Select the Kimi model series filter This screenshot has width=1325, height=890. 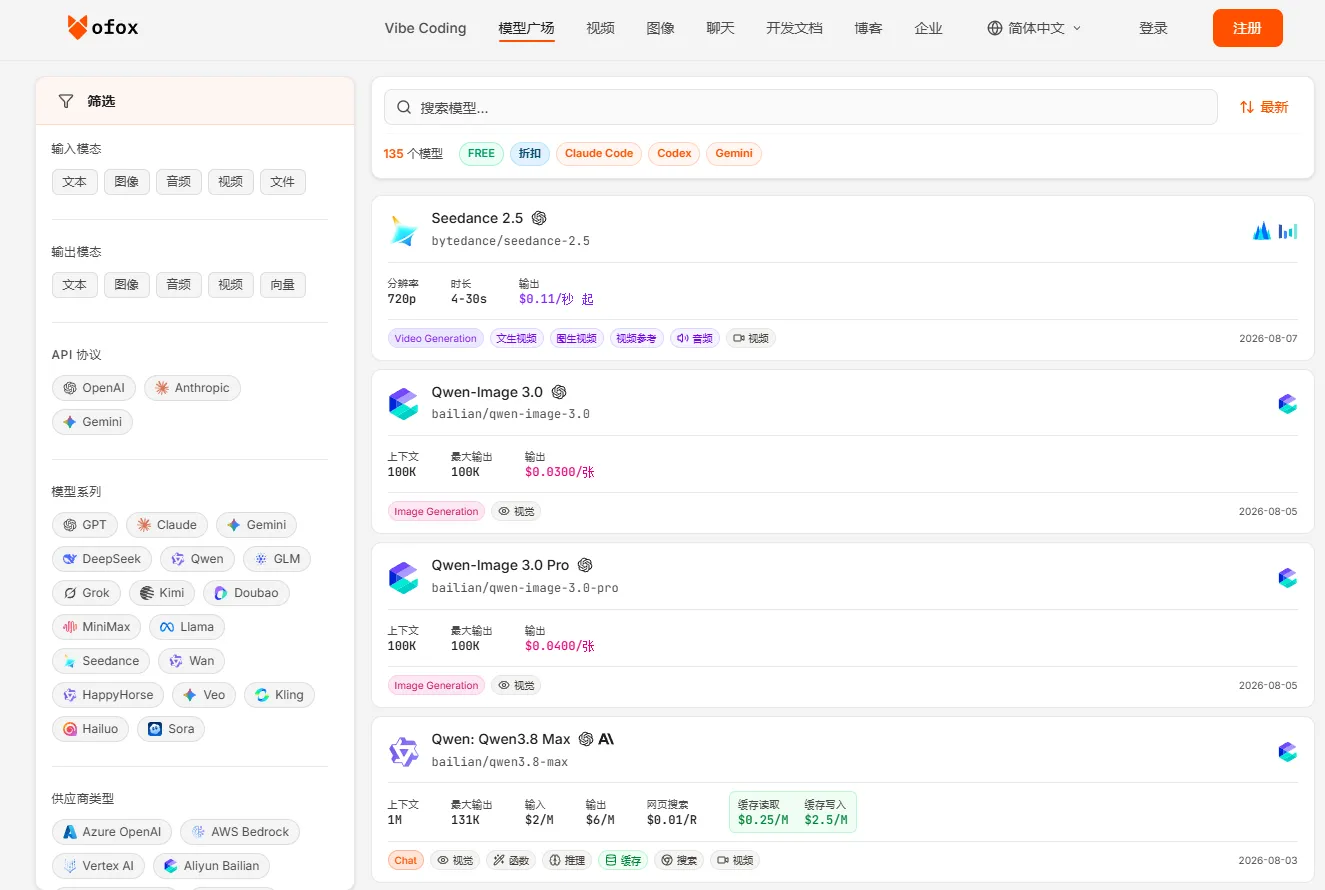pyautogui.click(x=163, y=593)
